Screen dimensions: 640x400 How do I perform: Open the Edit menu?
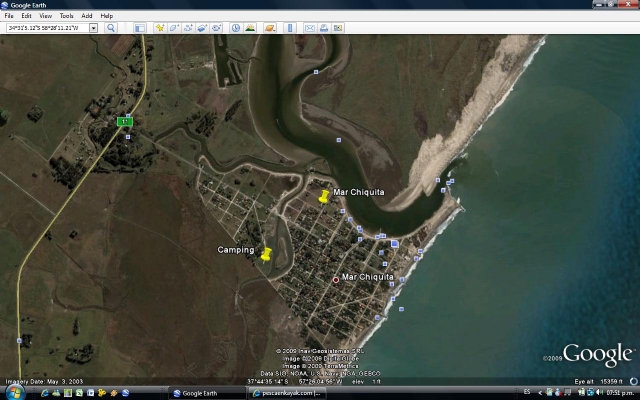[26, 16]
